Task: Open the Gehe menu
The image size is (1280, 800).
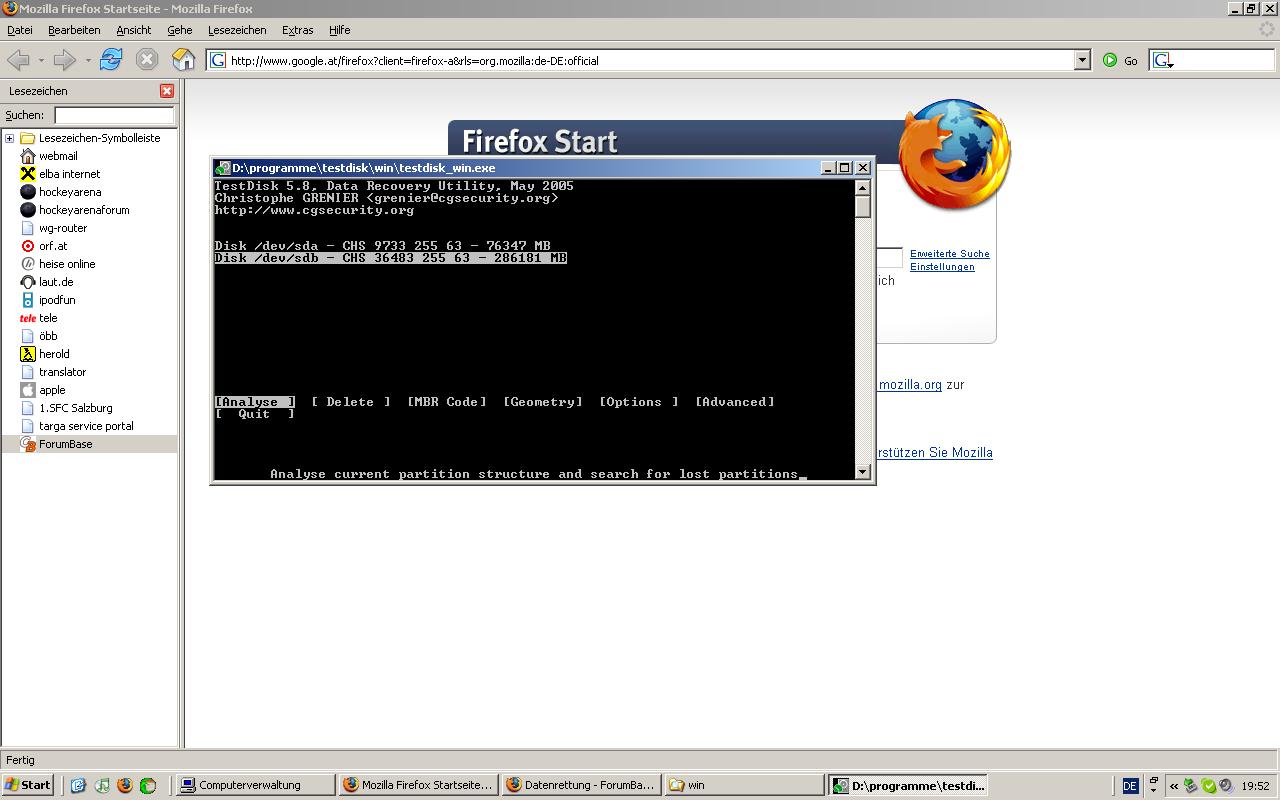Action: click(180, 30)
